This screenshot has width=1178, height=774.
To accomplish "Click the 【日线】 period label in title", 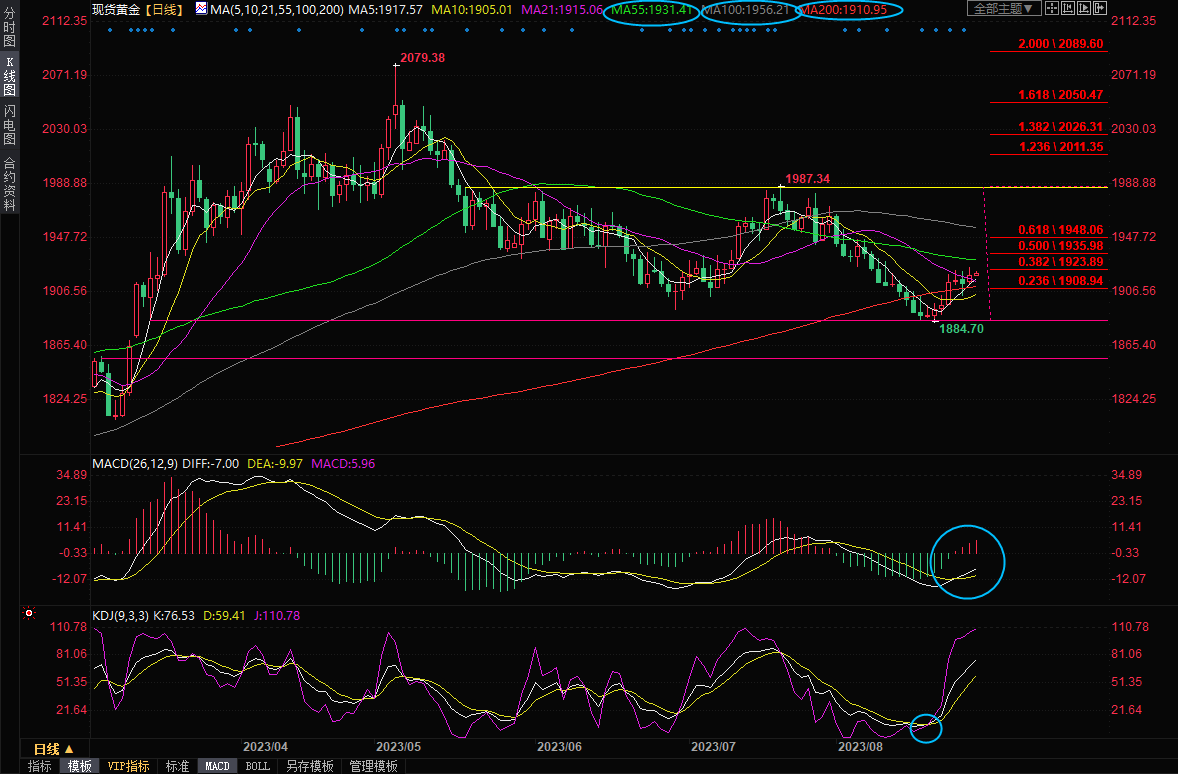I will [165, 10].
